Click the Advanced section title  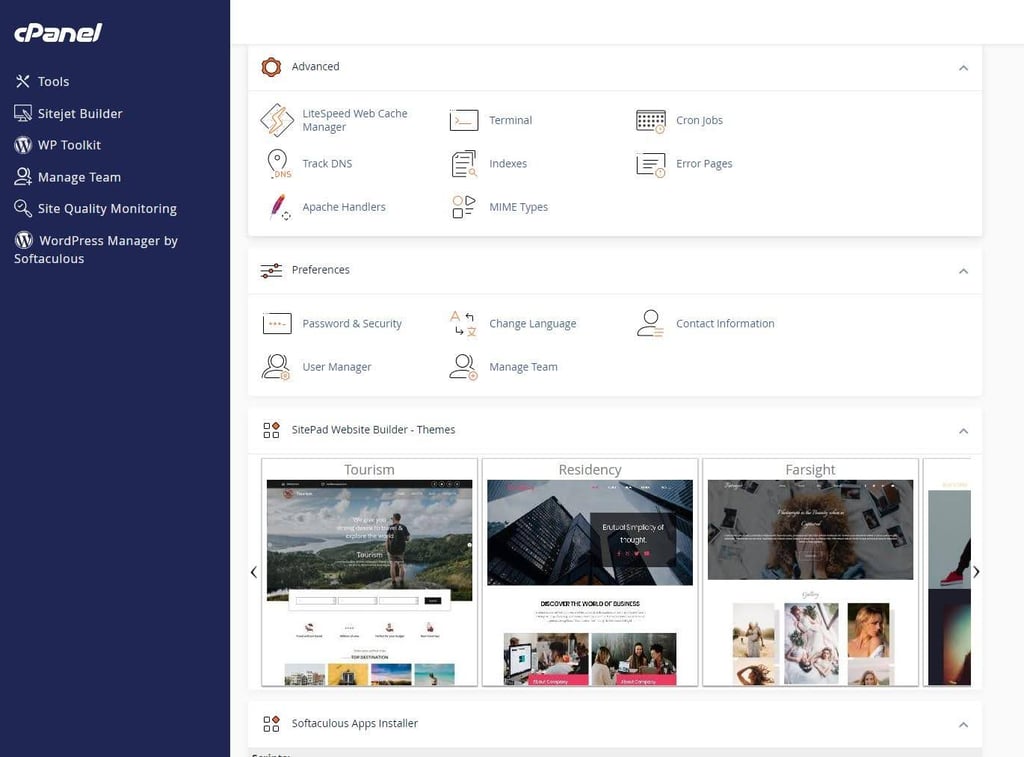tap(315, 67)
